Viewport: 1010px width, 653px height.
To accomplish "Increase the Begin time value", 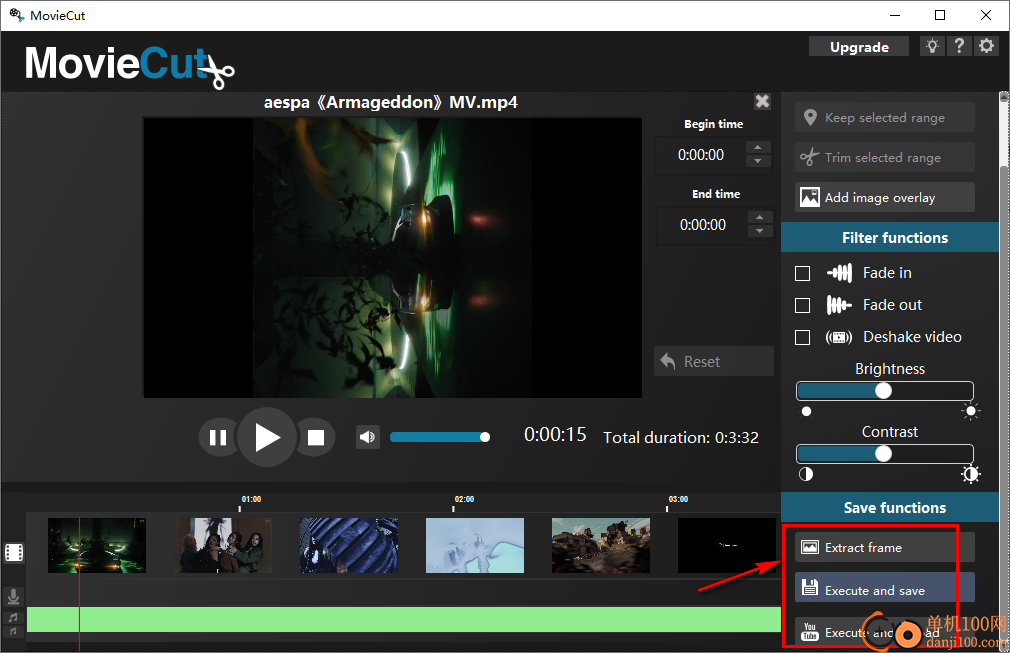I will pyautogui.click(x=758, y=147).
